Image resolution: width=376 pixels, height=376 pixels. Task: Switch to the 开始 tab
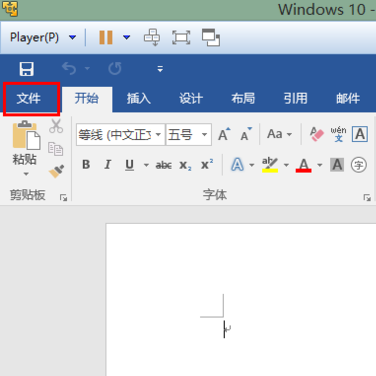coord(87,99)
